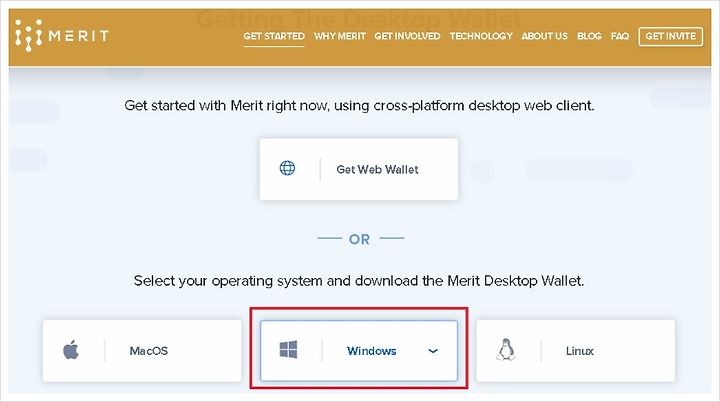Image resolution: width=720 pixels, height=402 pixels.
Task: Open the Blog menu item
Action: (589, 36)
